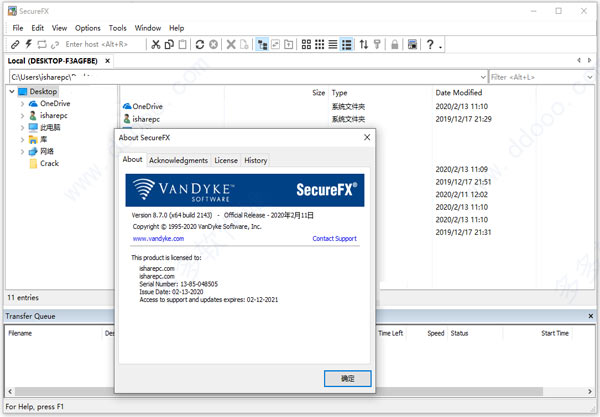Toggle the folder tree view icon
600x417 pixels.
[262, 44]
